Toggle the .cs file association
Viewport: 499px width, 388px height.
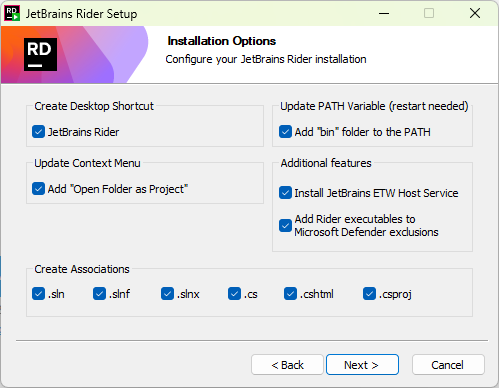pos(234,294)
